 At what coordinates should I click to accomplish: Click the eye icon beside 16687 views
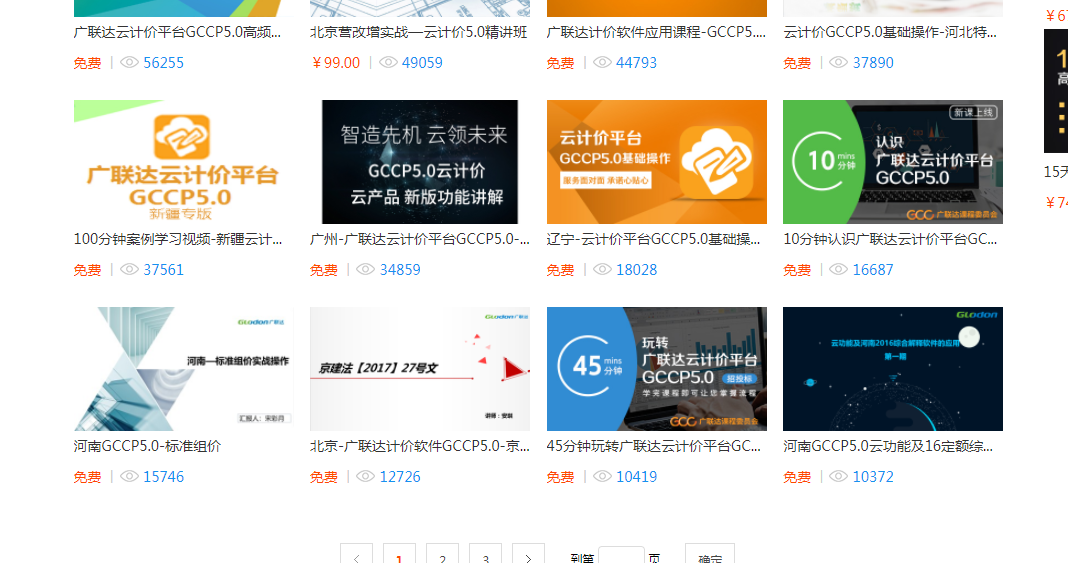tap(838, 269)
